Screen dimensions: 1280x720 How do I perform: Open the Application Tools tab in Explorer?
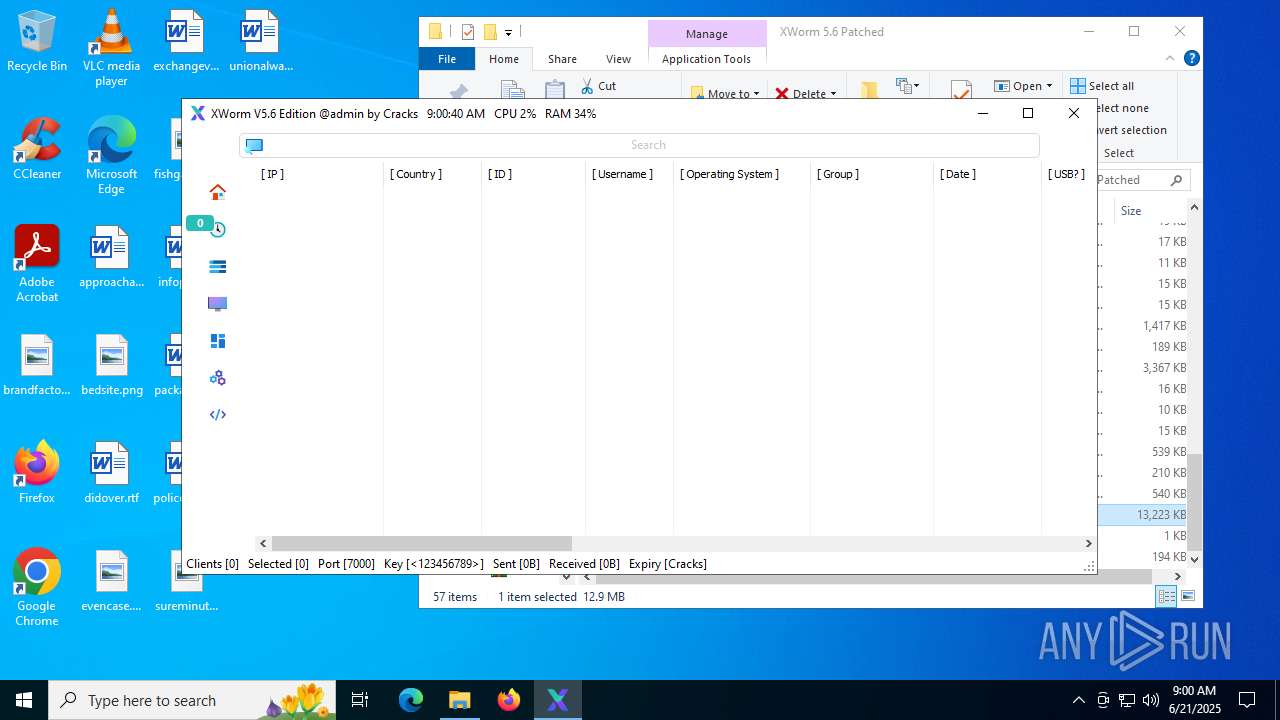click(706, 59)
